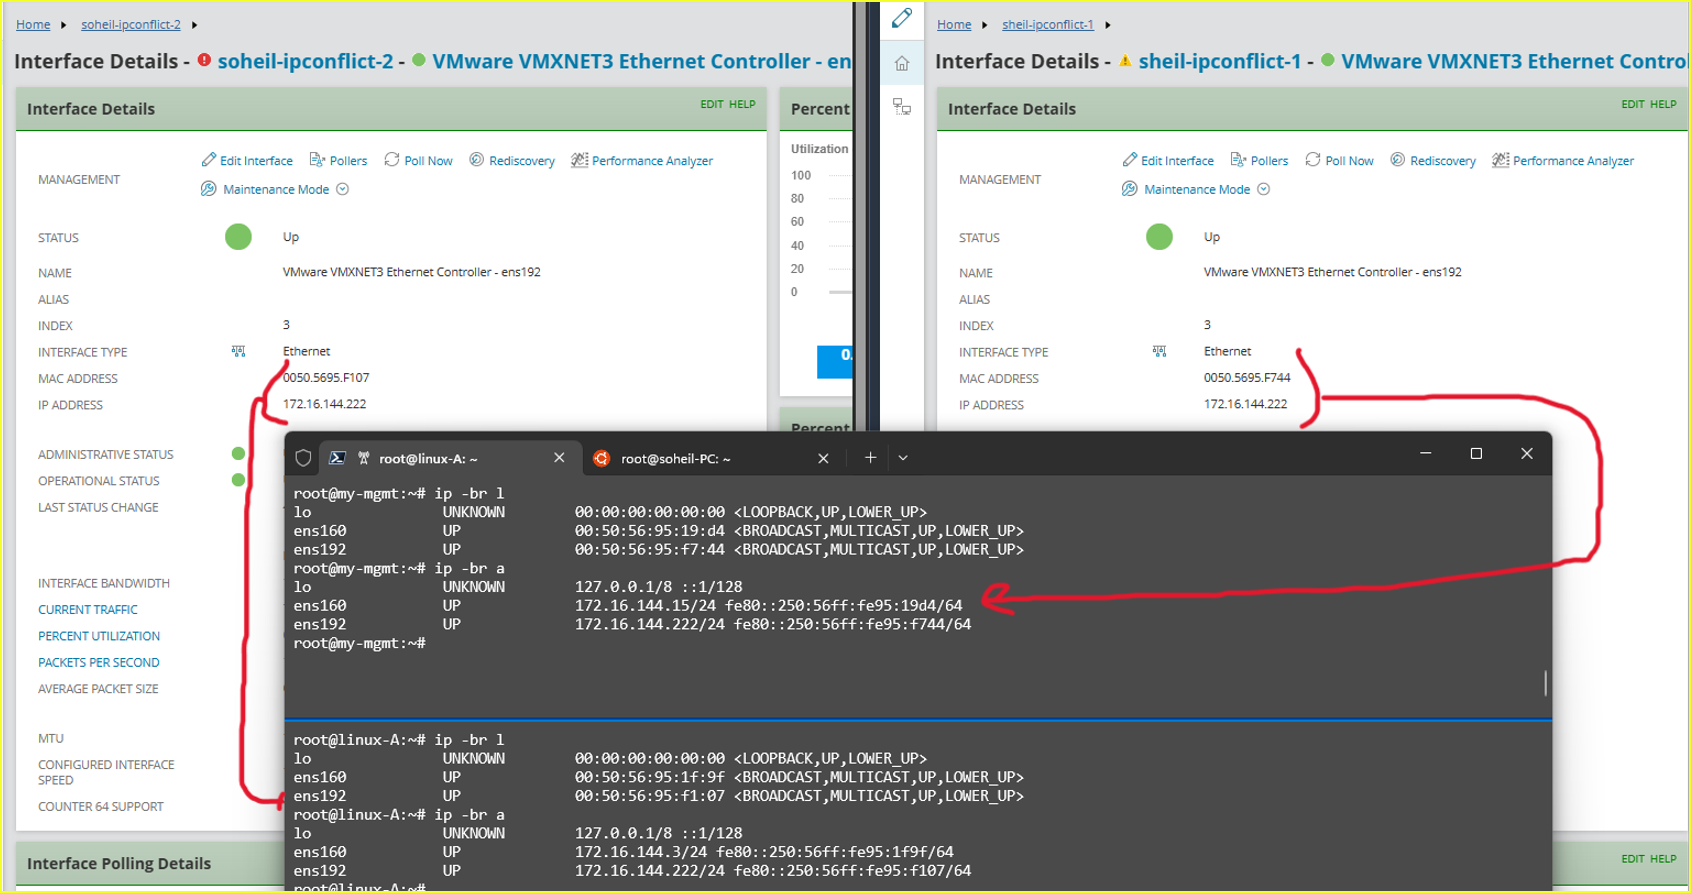Click the Home breadcrumb in right window
The width and height of the screenshot is (1691, 893).
coord(954,24)
